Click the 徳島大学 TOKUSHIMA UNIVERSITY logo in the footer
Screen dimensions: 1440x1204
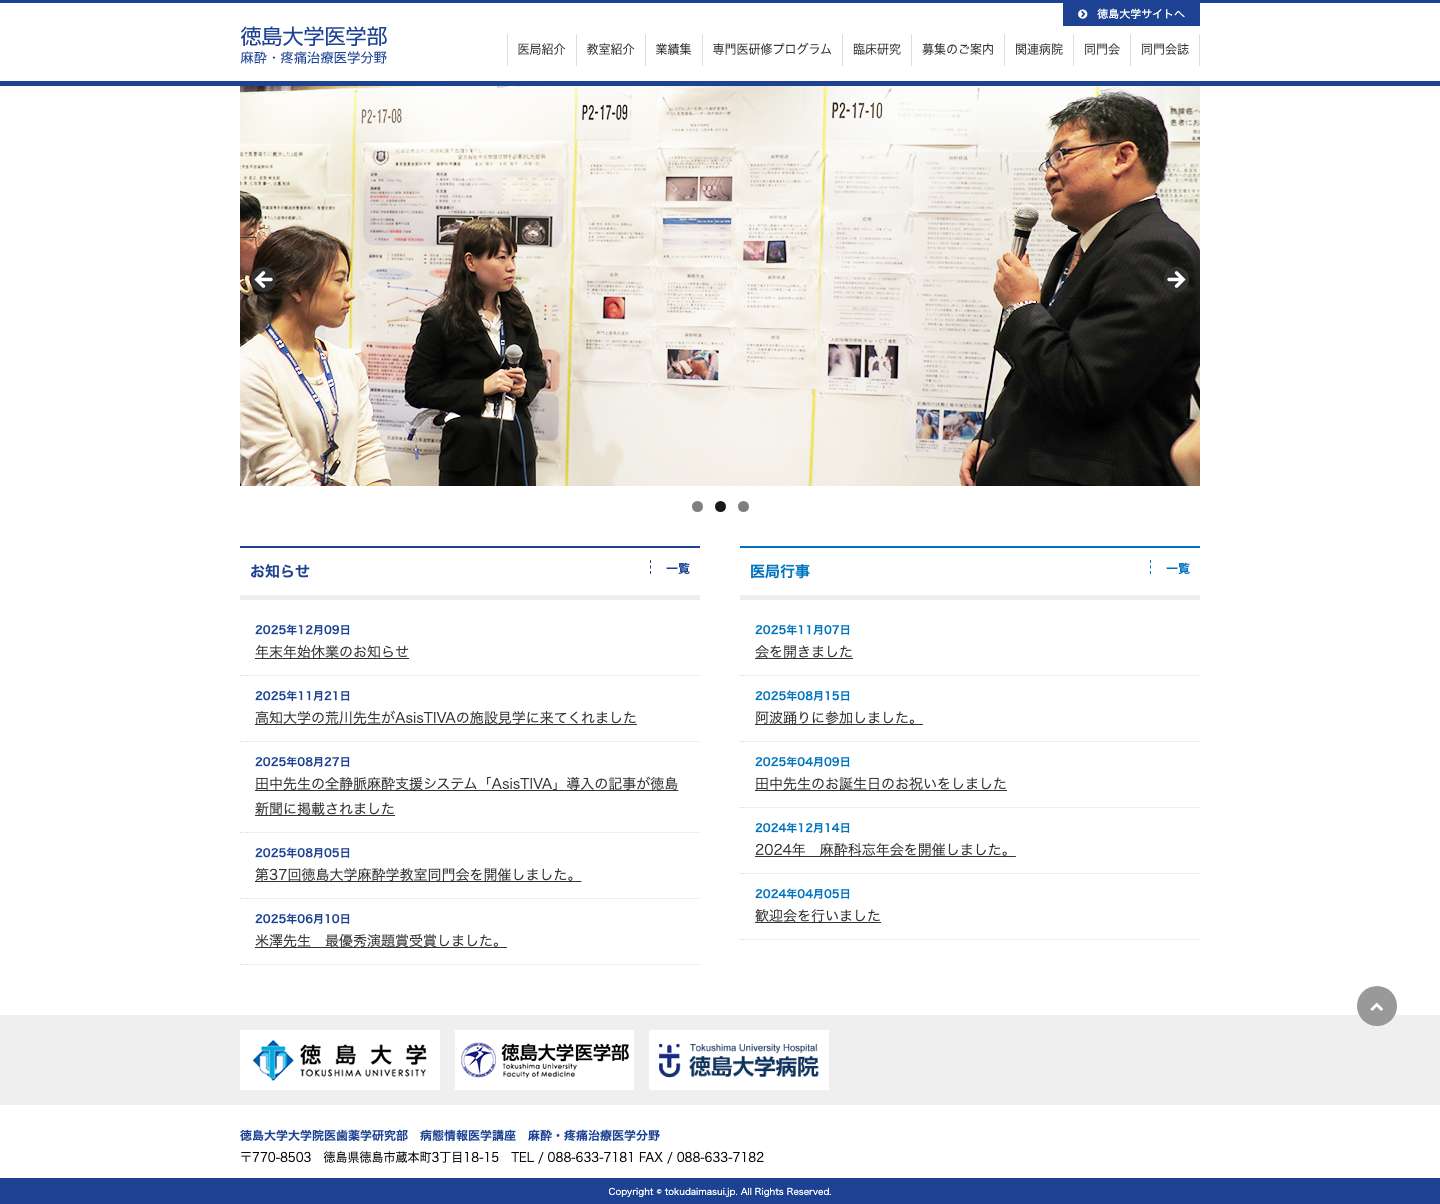339,1060
